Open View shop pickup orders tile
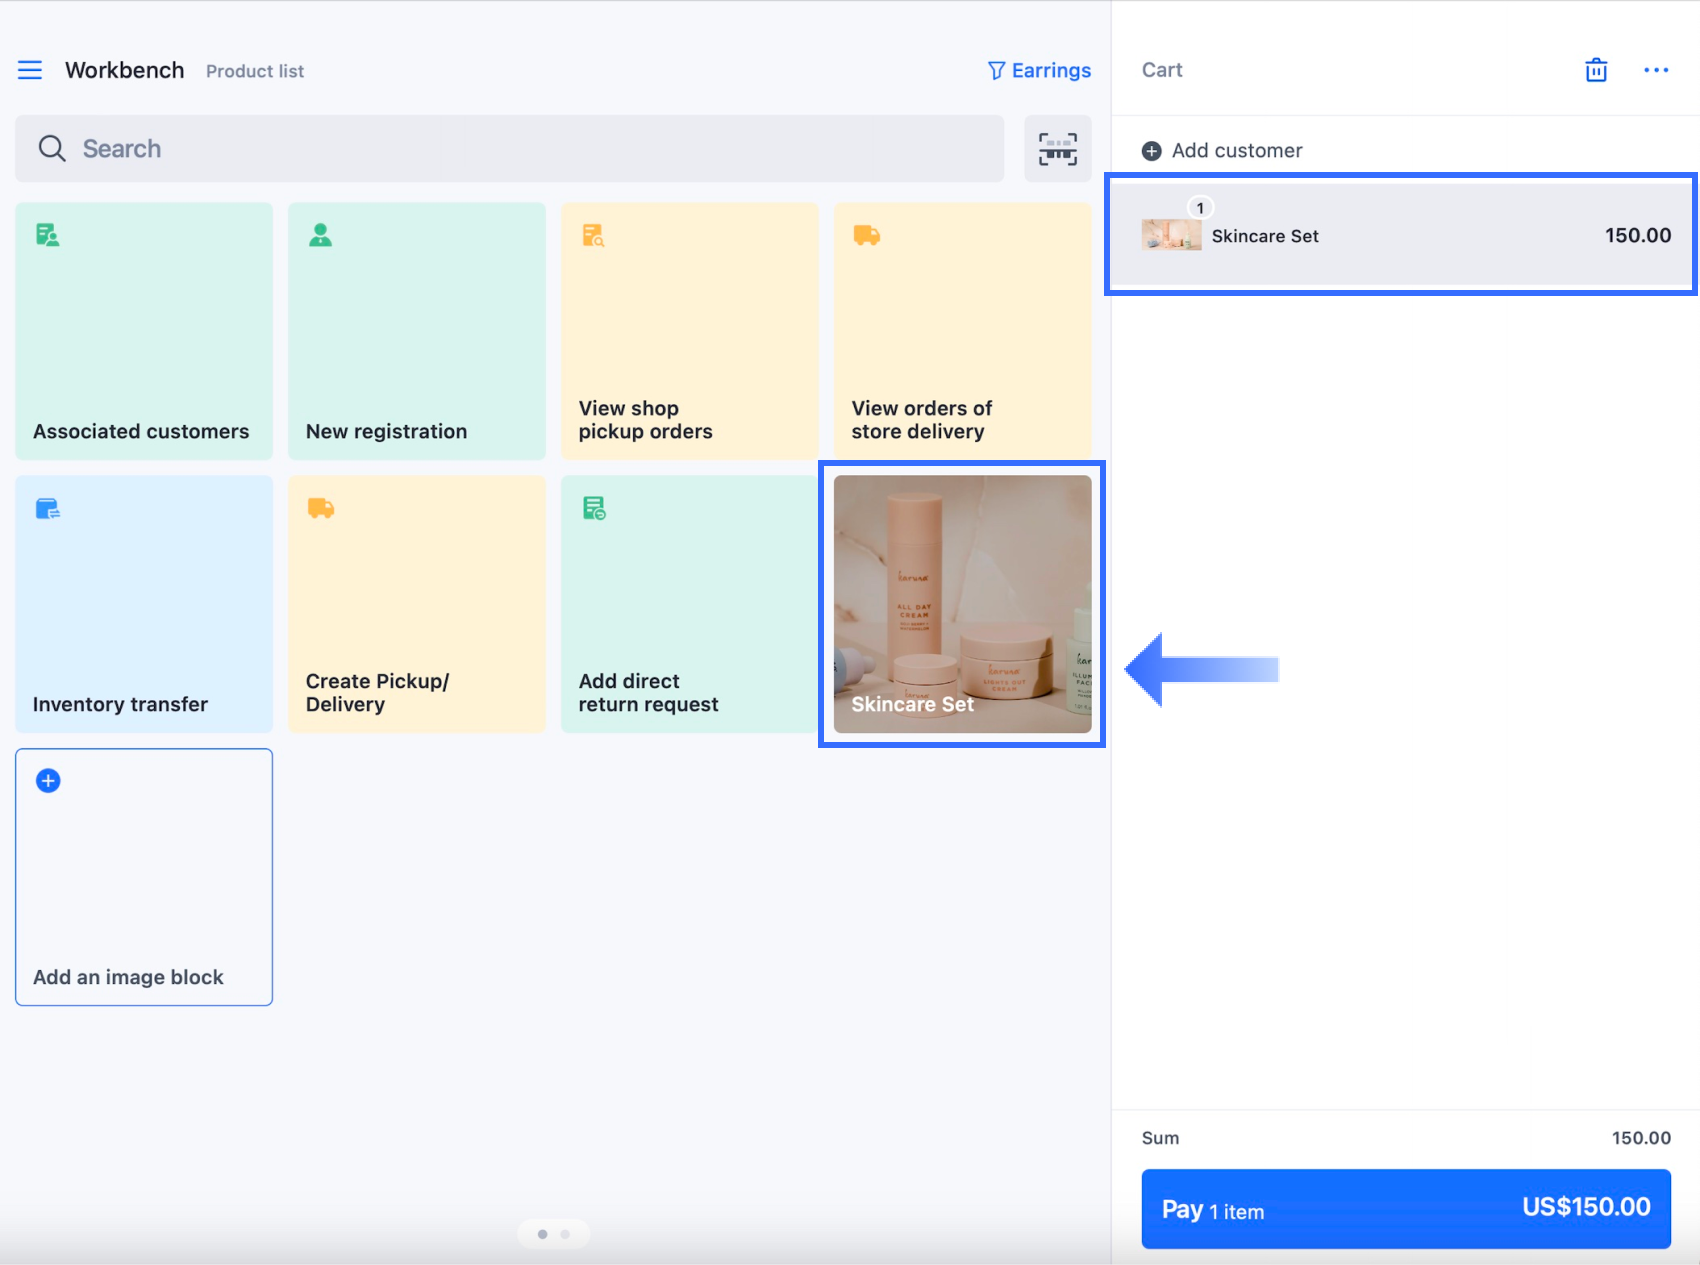This screenshot has width=1700, height=1265. tap(689, 331)
